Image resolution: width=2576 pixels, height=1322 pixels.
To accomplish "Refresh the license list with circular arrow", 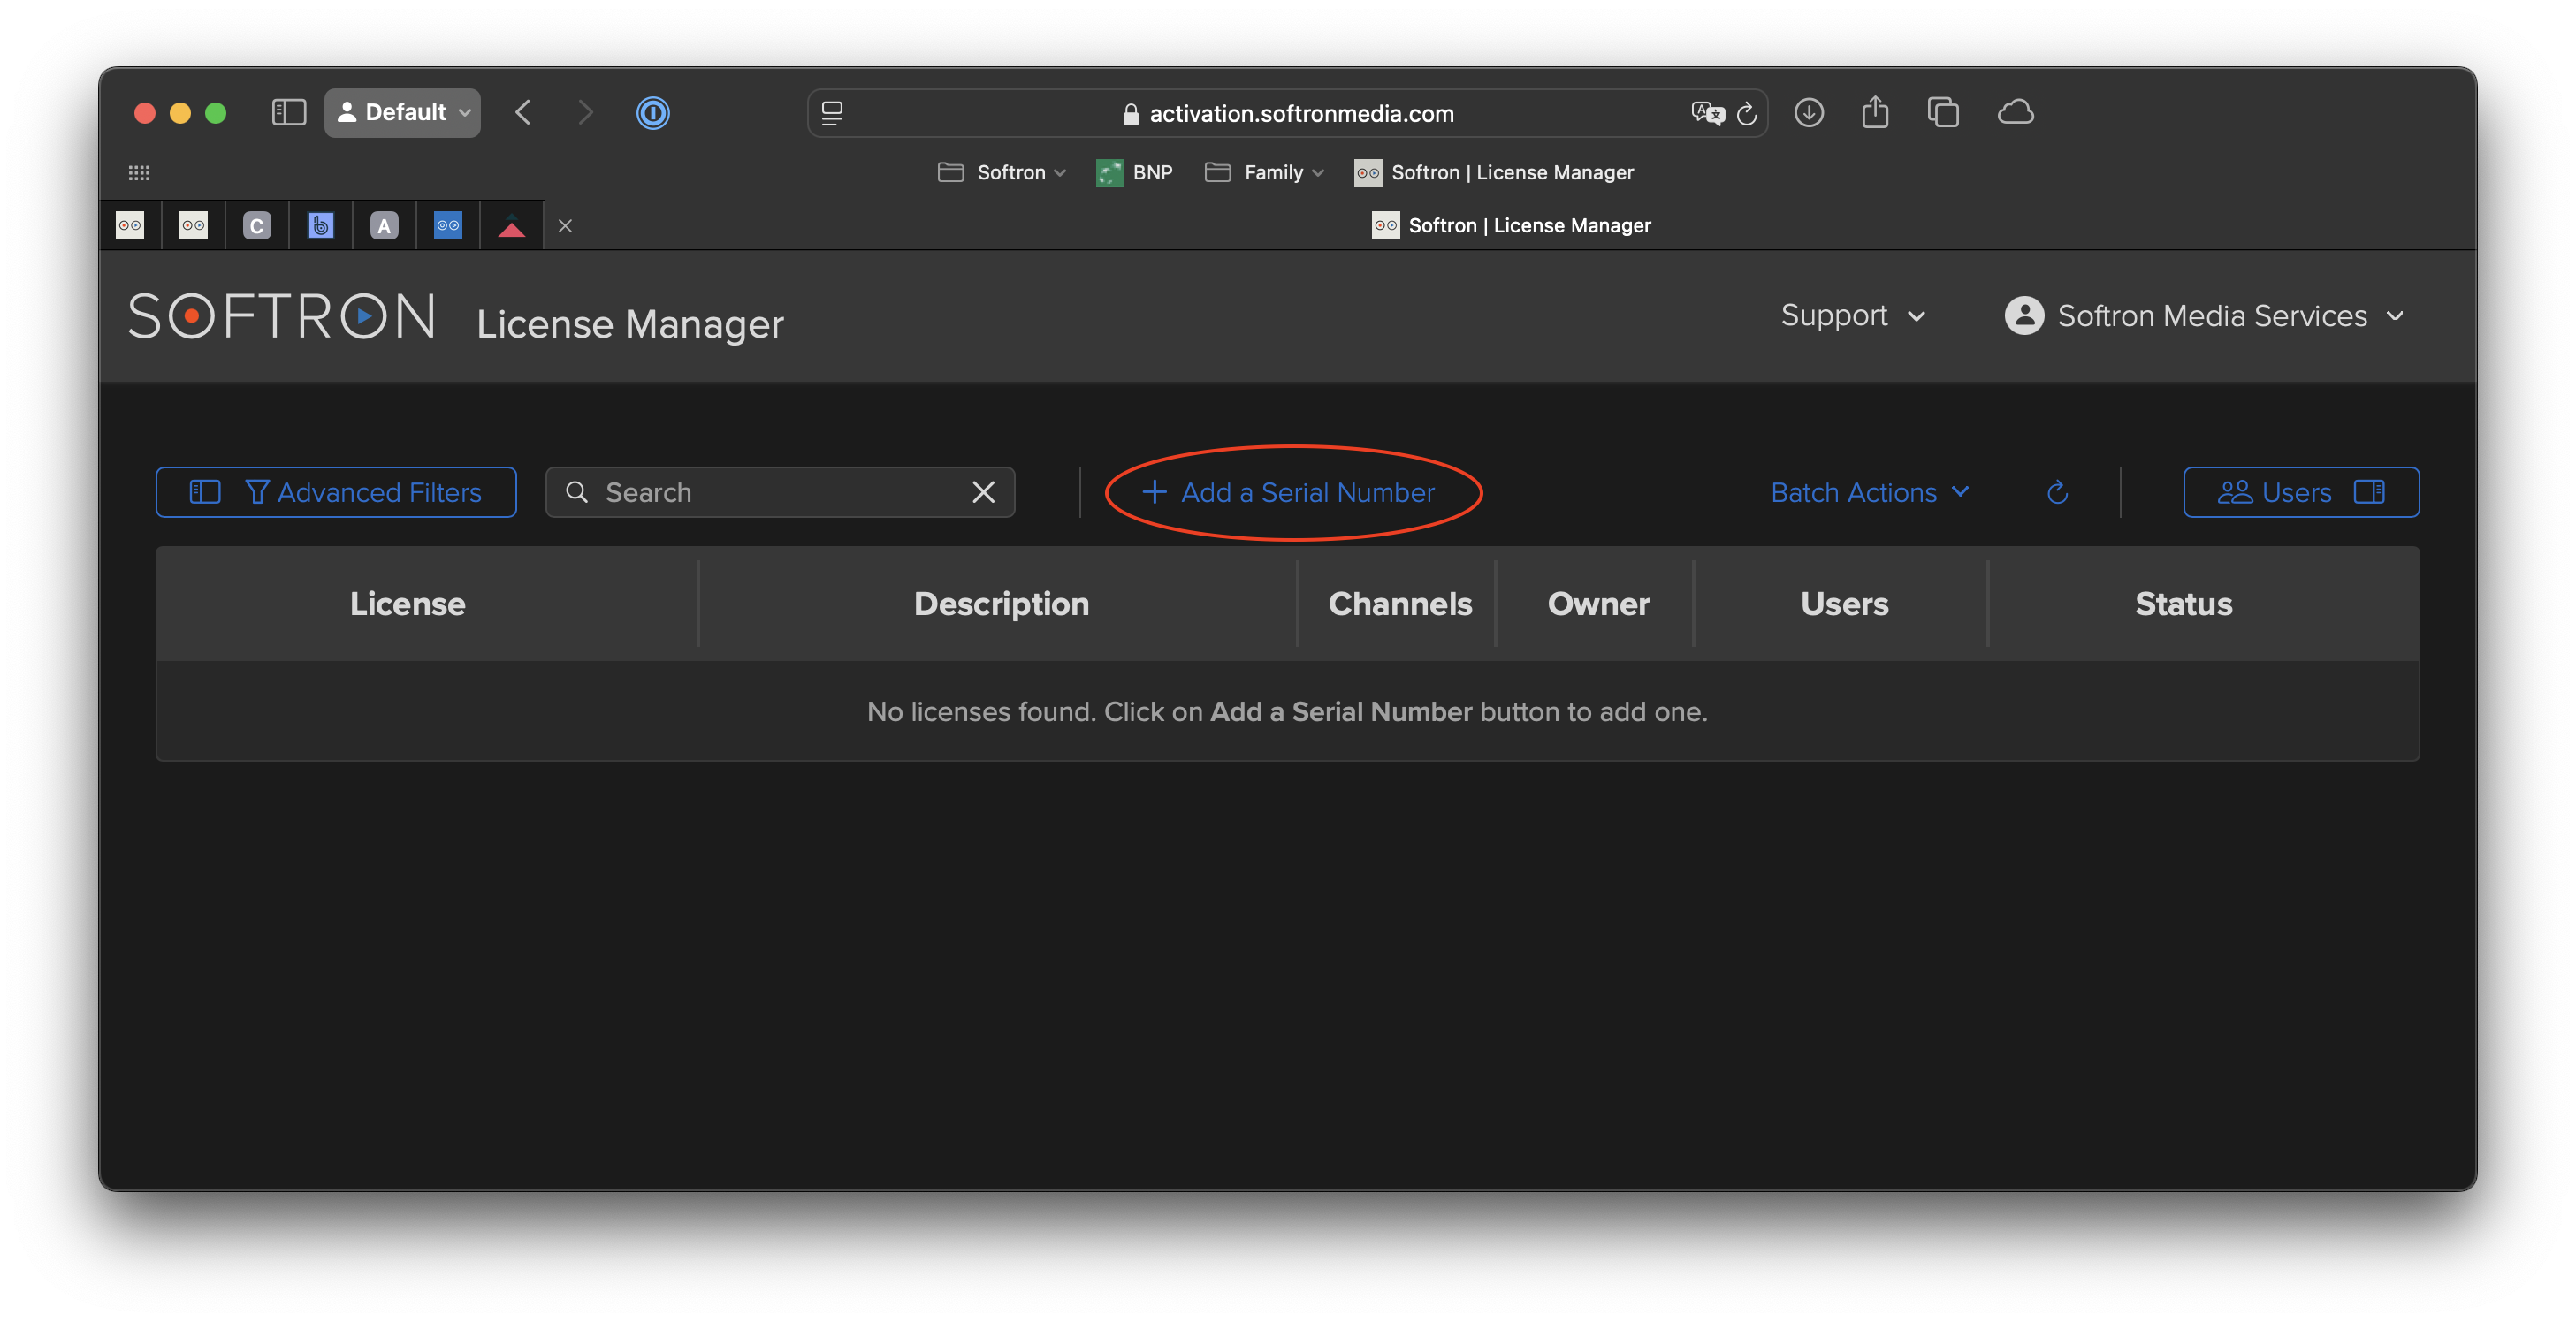I will pyautogui.click(x=2057, y=492).
